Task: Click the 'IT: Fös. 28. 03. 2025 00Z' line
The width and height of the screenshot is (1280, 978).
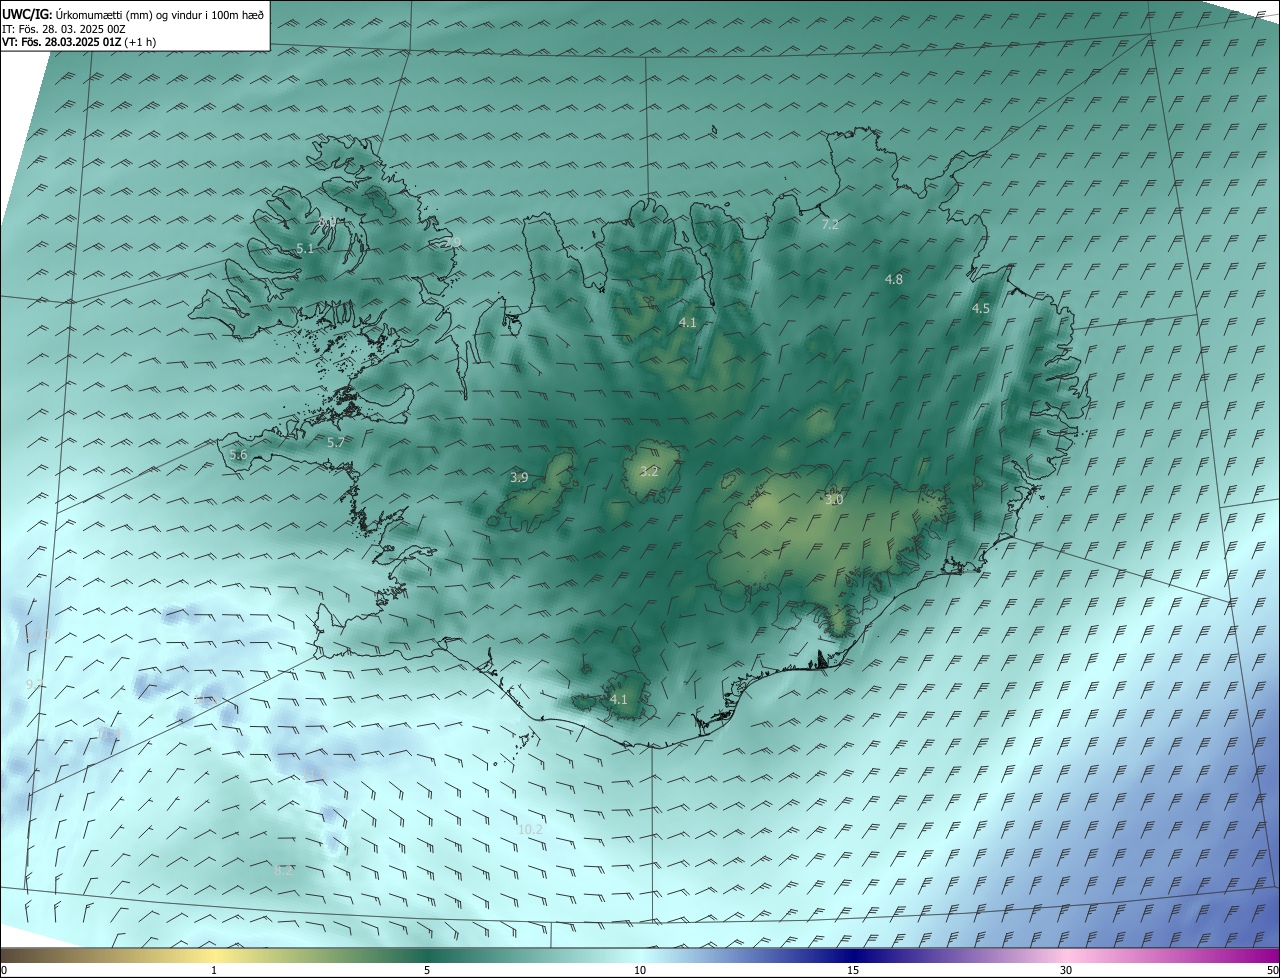Action: click(x=64, y=29)
